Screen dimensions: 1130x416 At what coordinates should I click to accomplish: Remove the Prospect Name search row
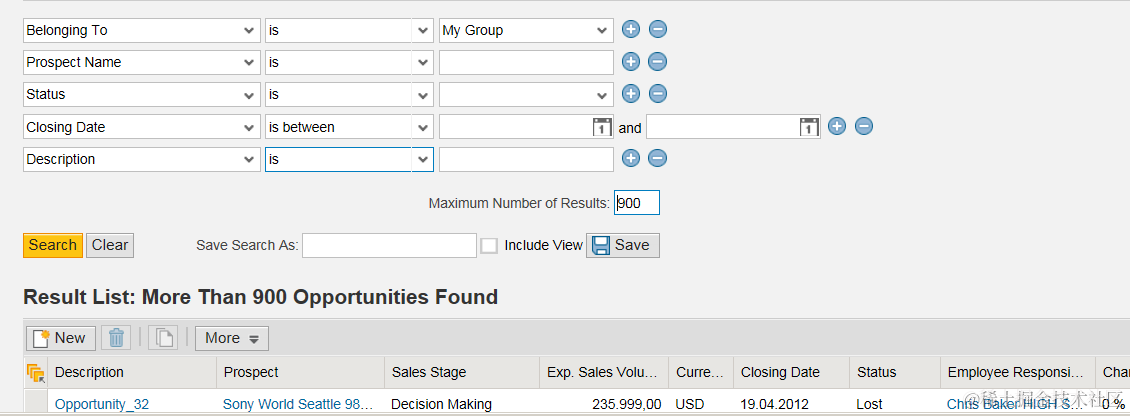tap(657, 62)
